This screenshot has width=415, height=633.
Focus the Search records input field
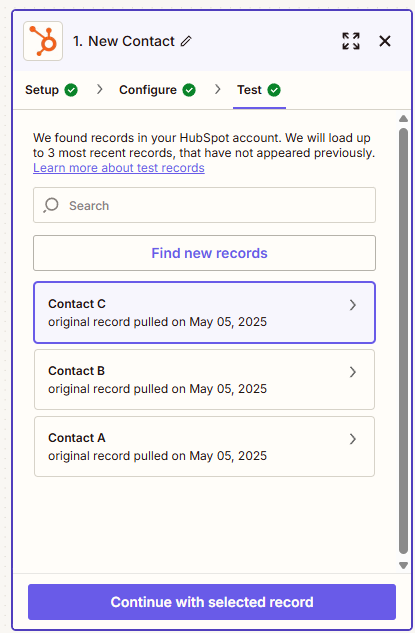coord(204,205)
